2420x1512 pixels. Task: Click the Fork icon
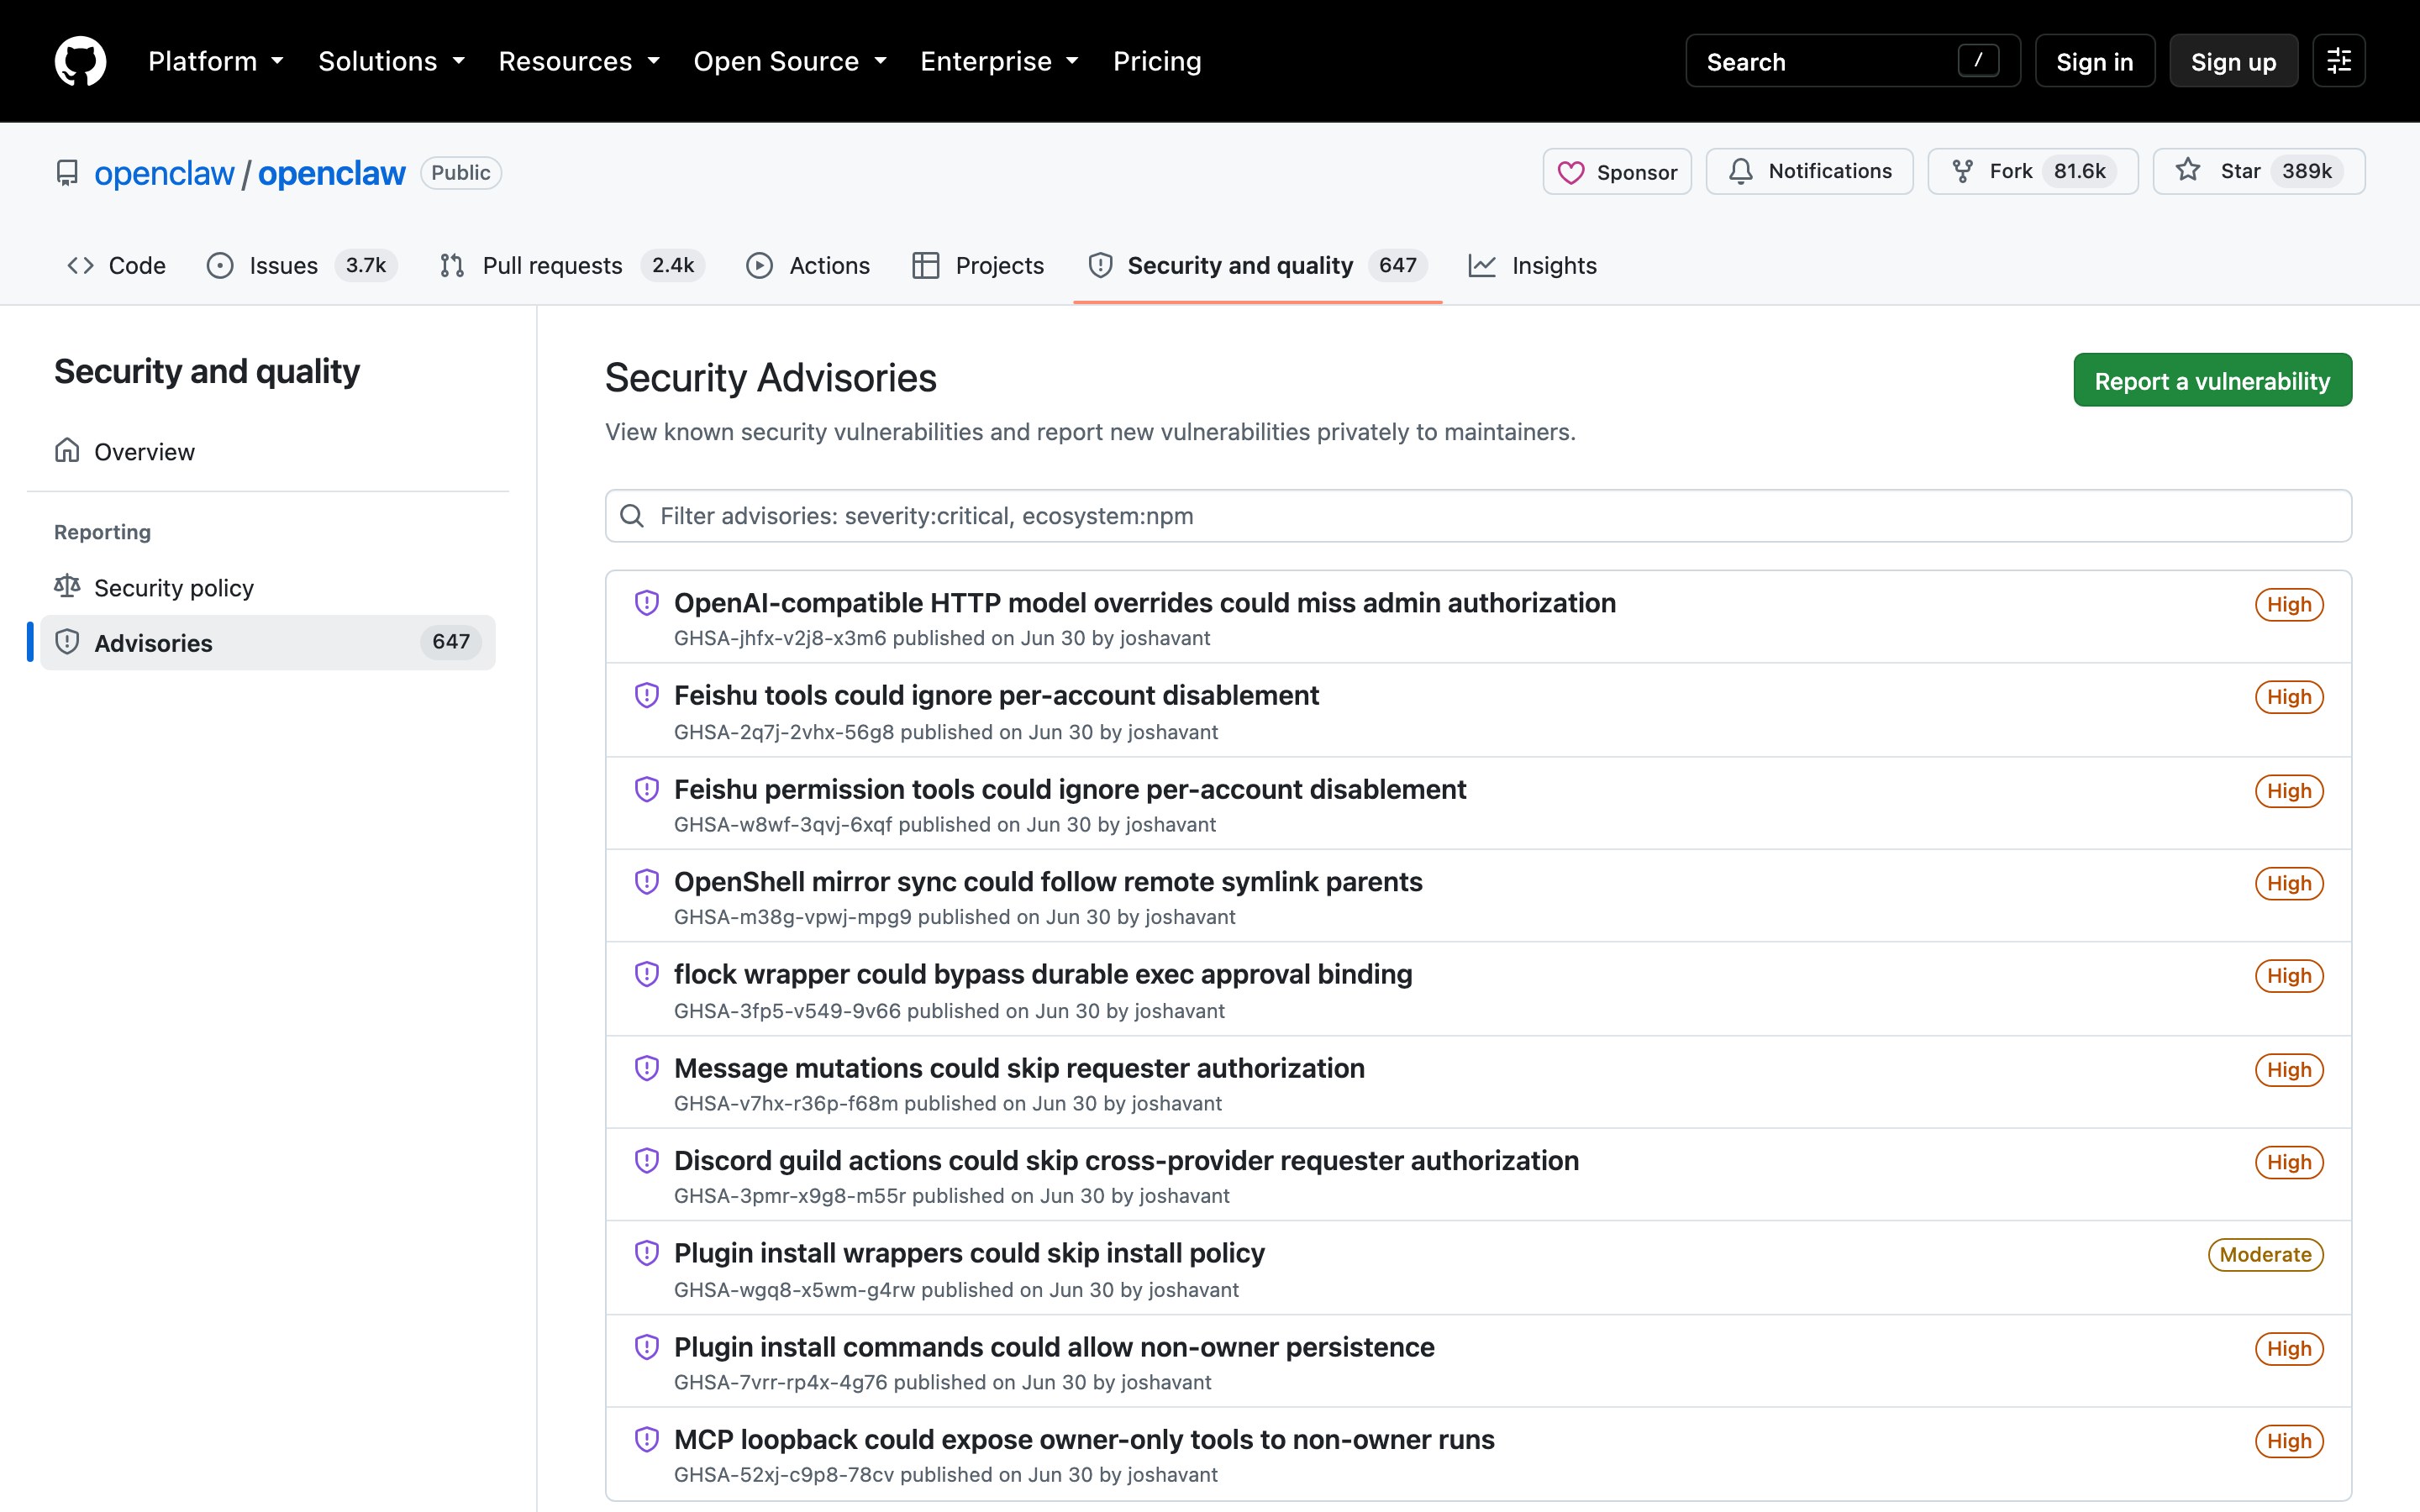click(x=1963, y=171)
